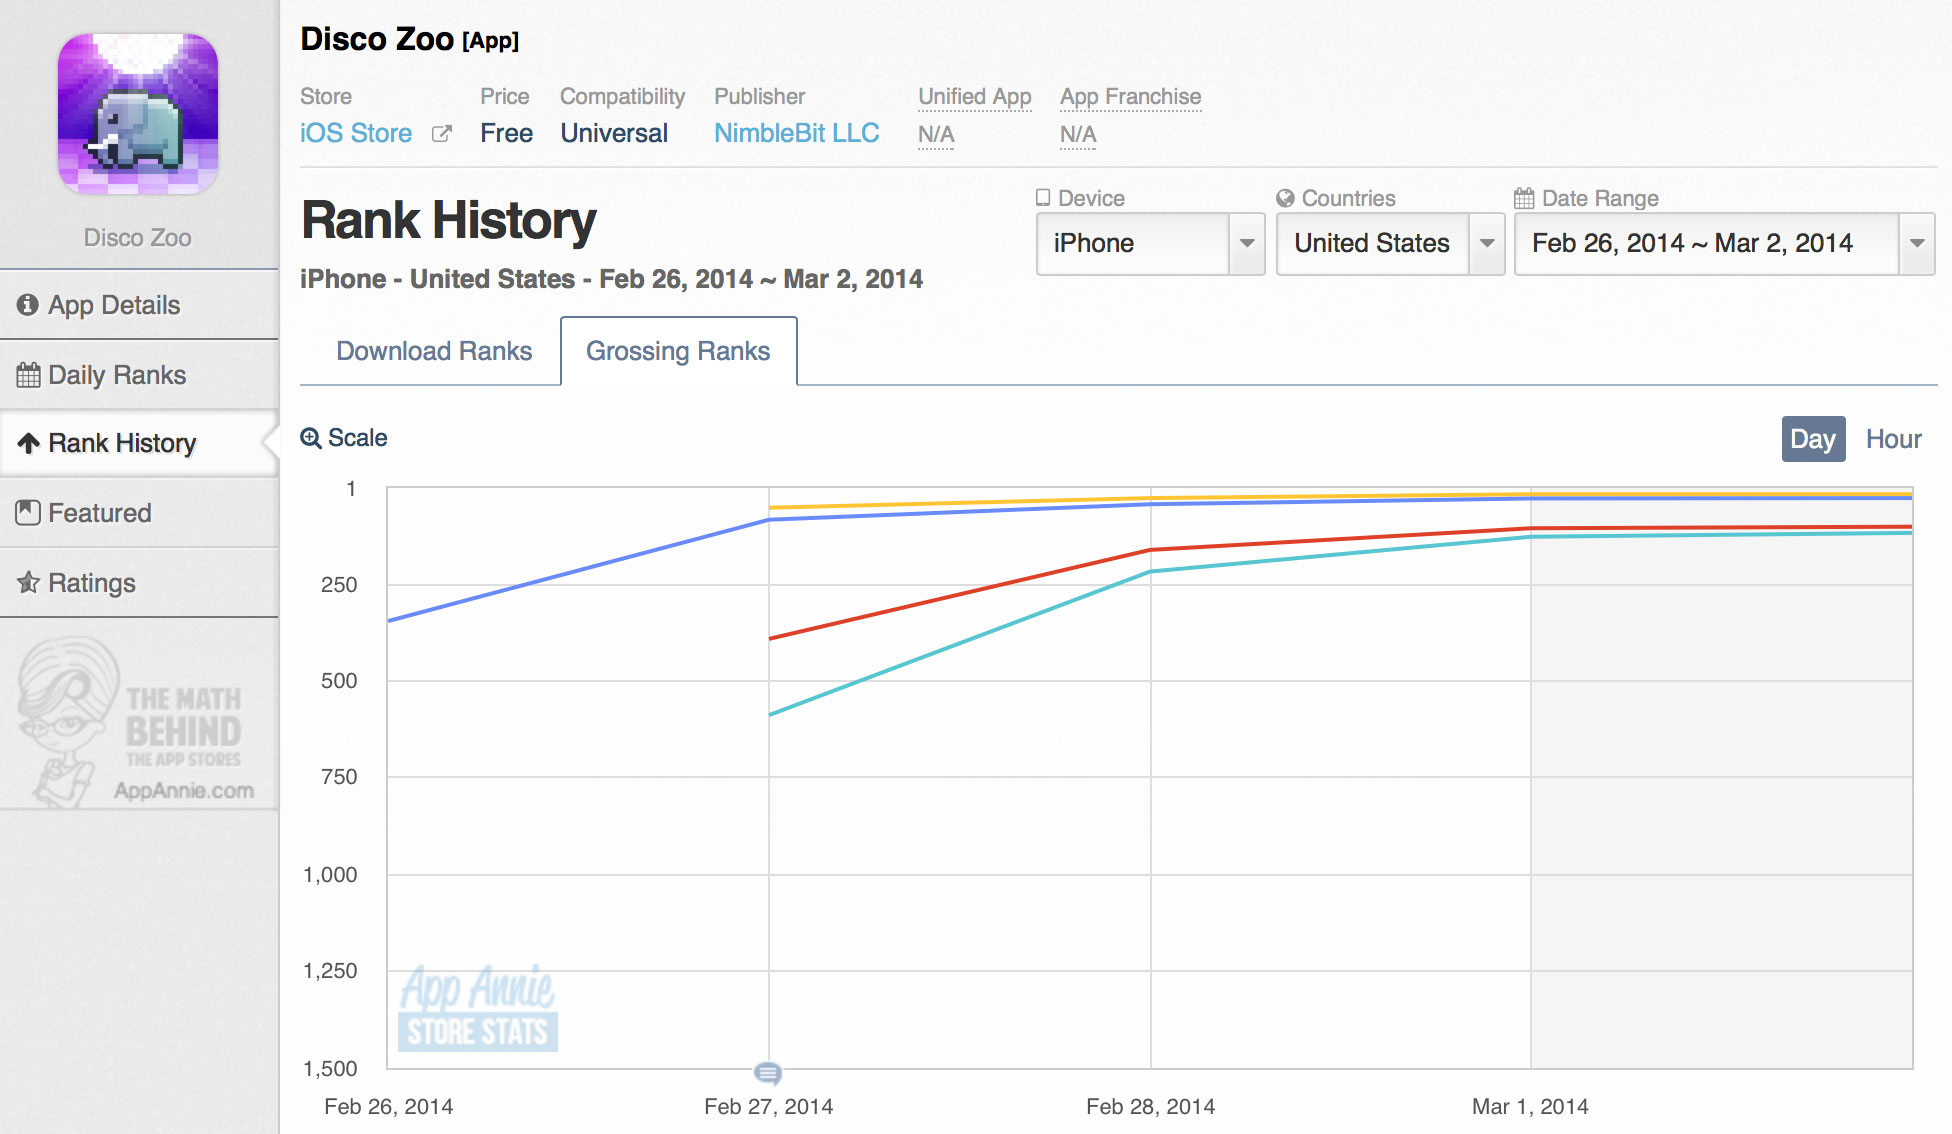
Task: Click the Feb 26, 2014 axis label
Action: point(388,1106)
